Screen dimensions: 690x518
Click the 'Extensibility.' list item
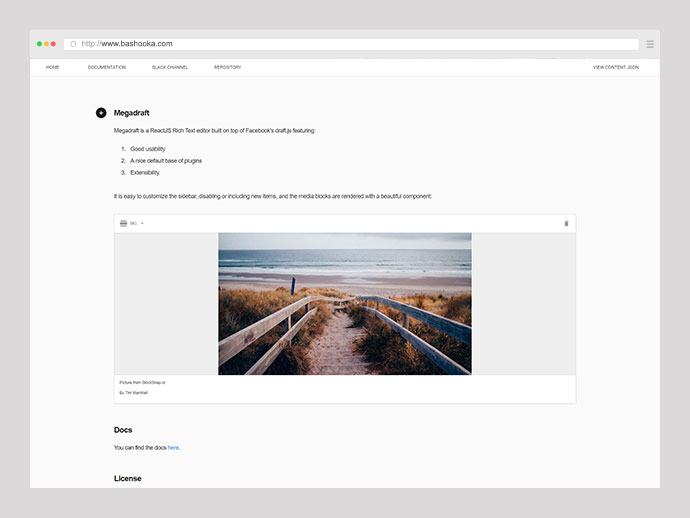145,173
